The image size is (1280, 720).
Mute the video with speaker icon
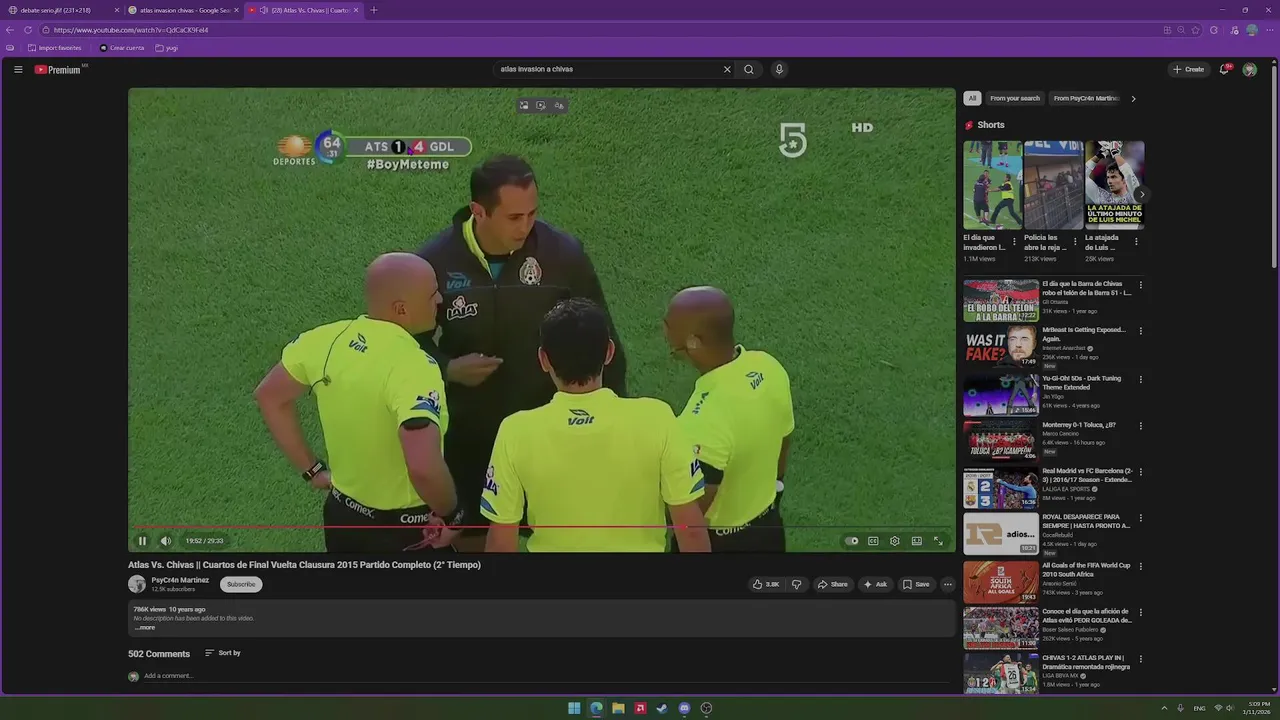[166, 541]
